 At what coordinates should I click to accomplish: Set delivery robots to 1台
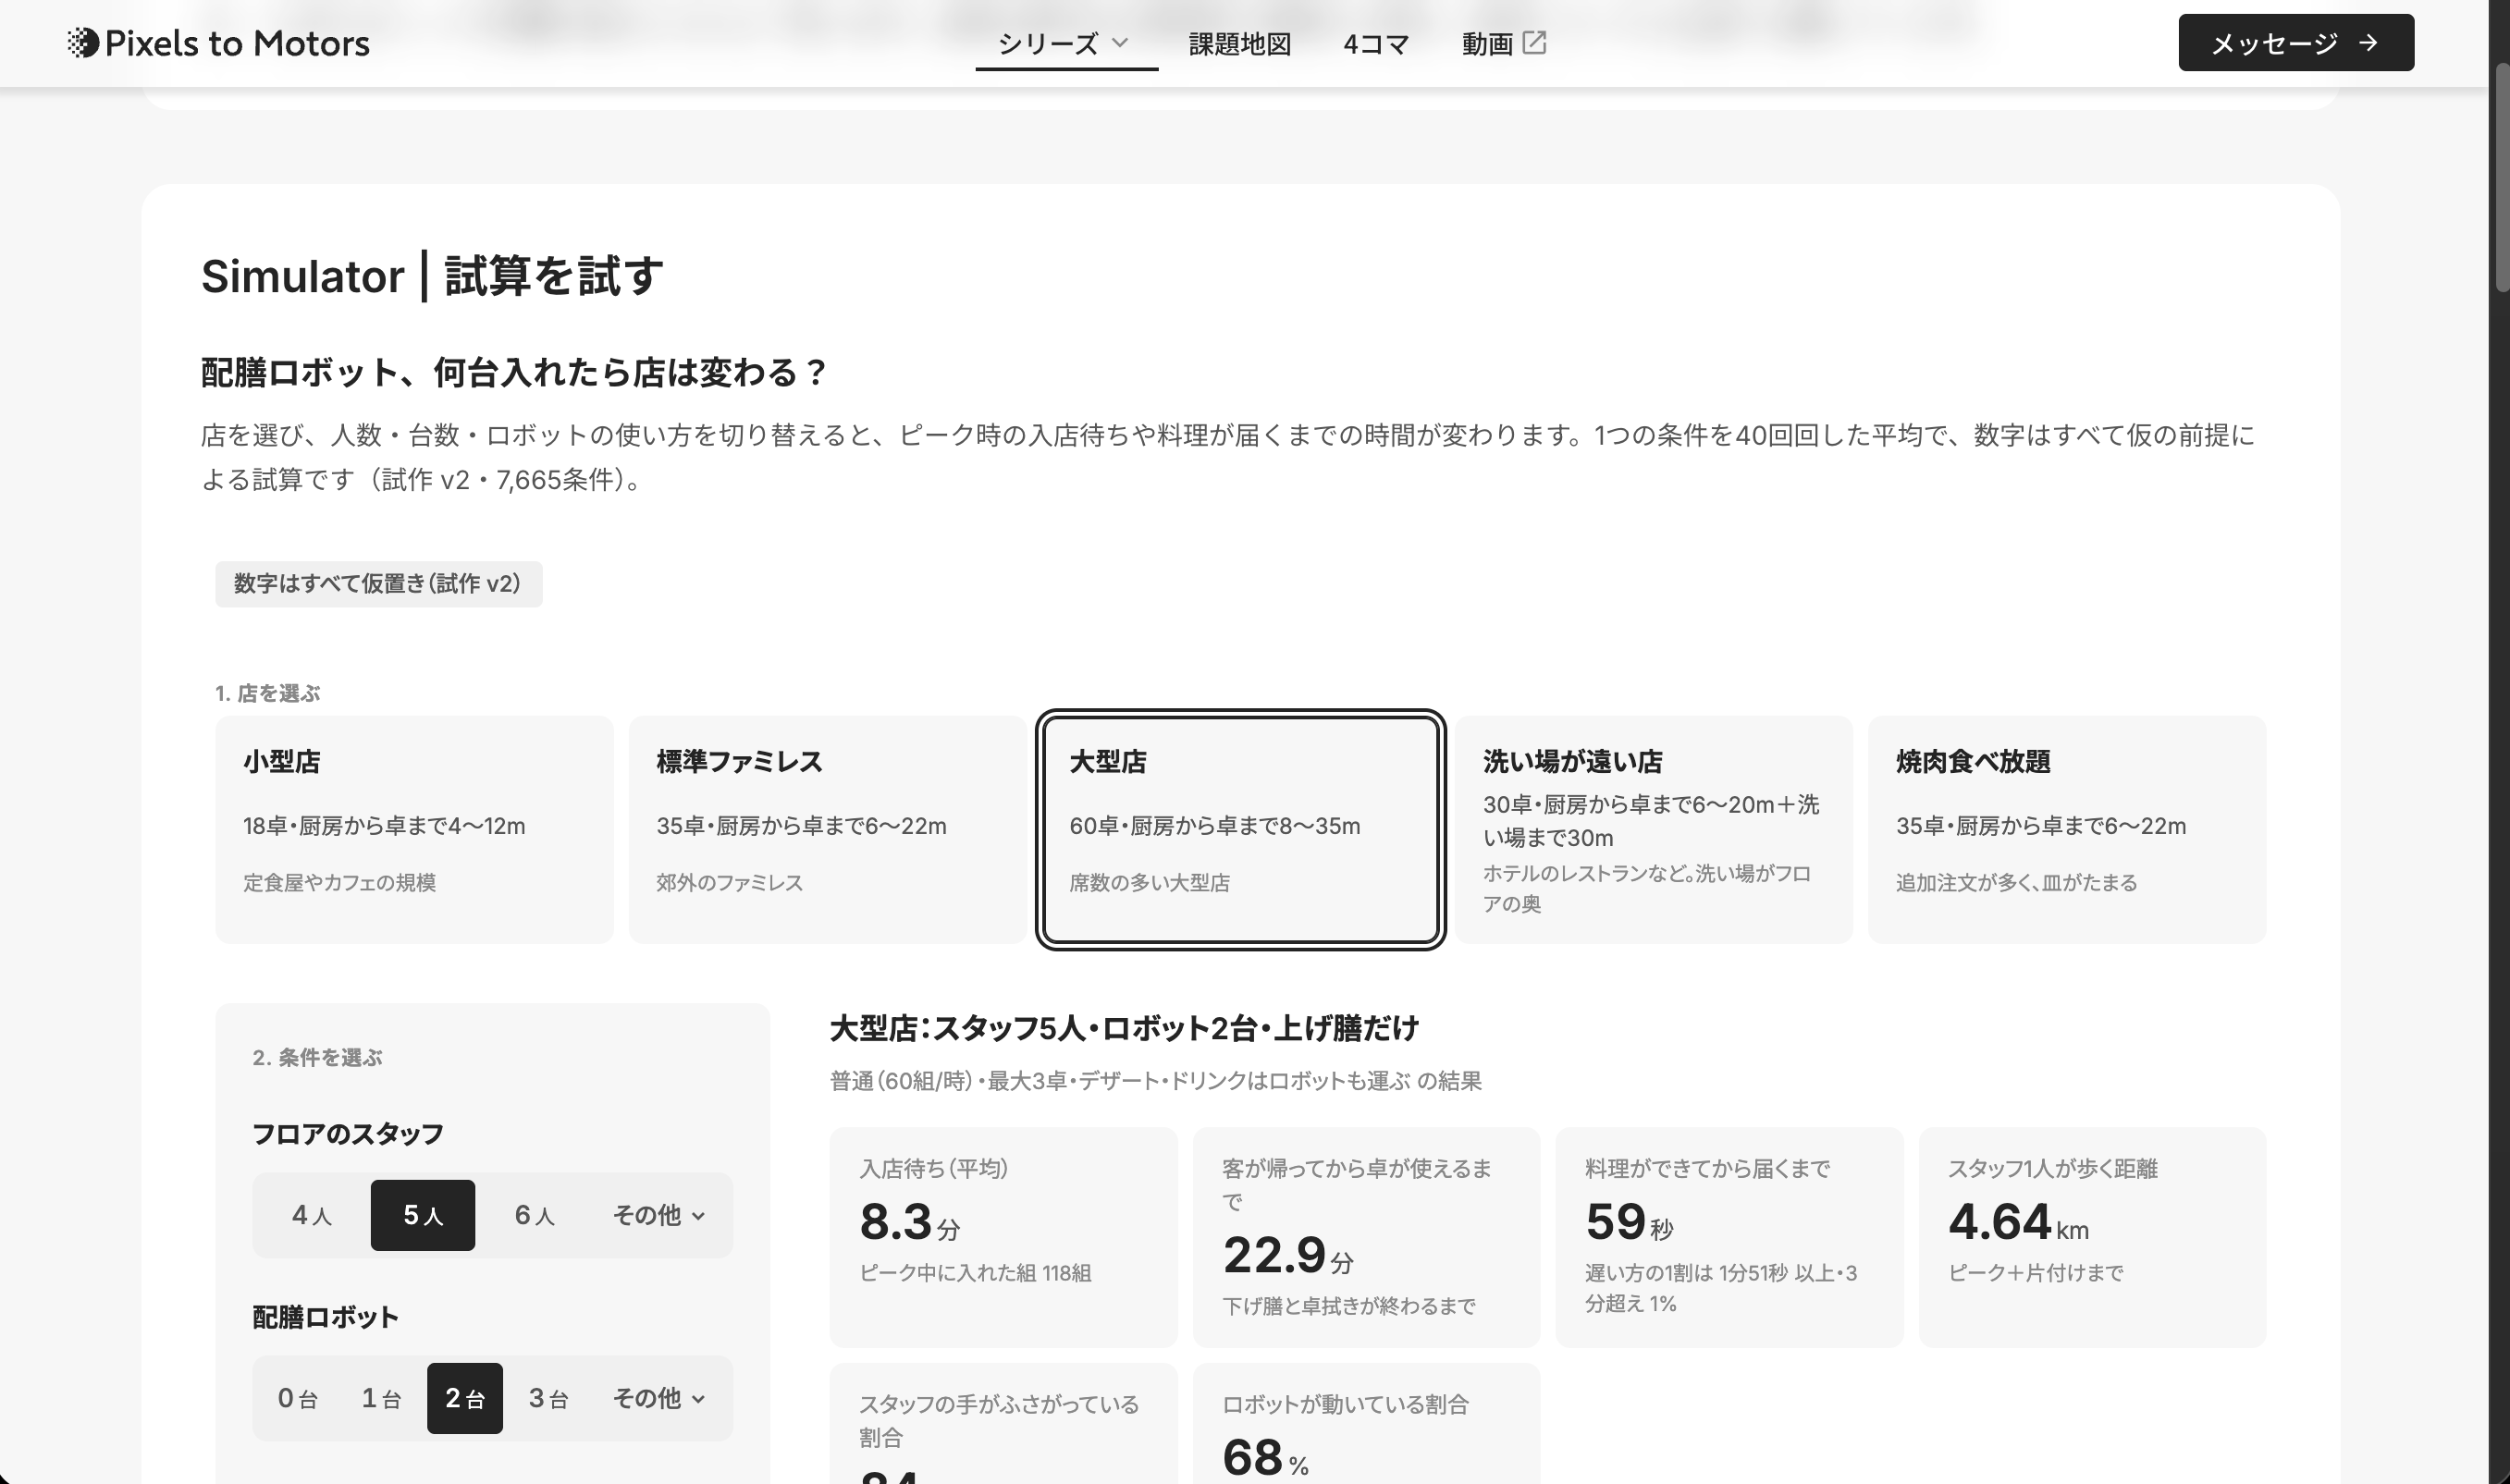pos(381,1398)
